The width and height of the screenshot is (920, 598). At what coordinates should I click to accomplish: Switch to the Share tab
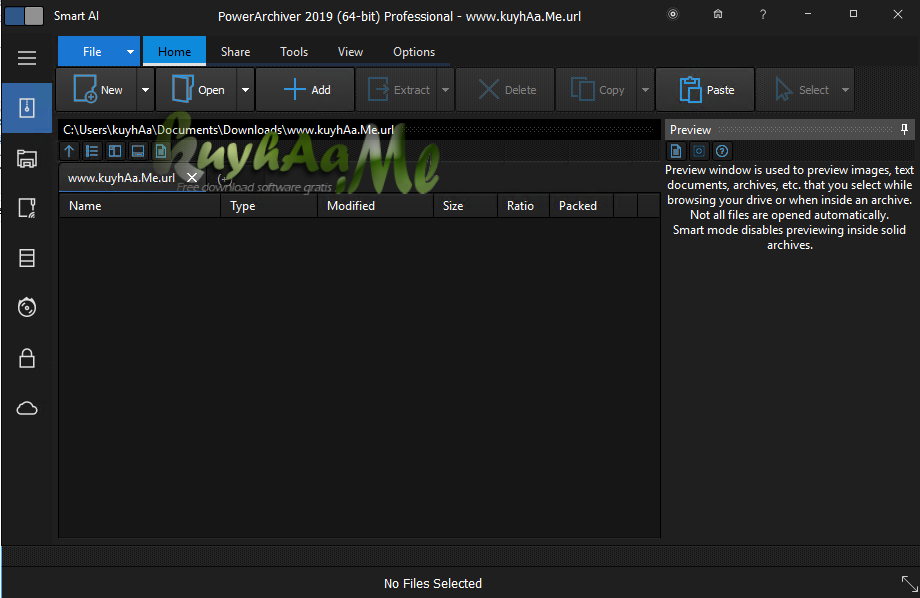[235, 52]
